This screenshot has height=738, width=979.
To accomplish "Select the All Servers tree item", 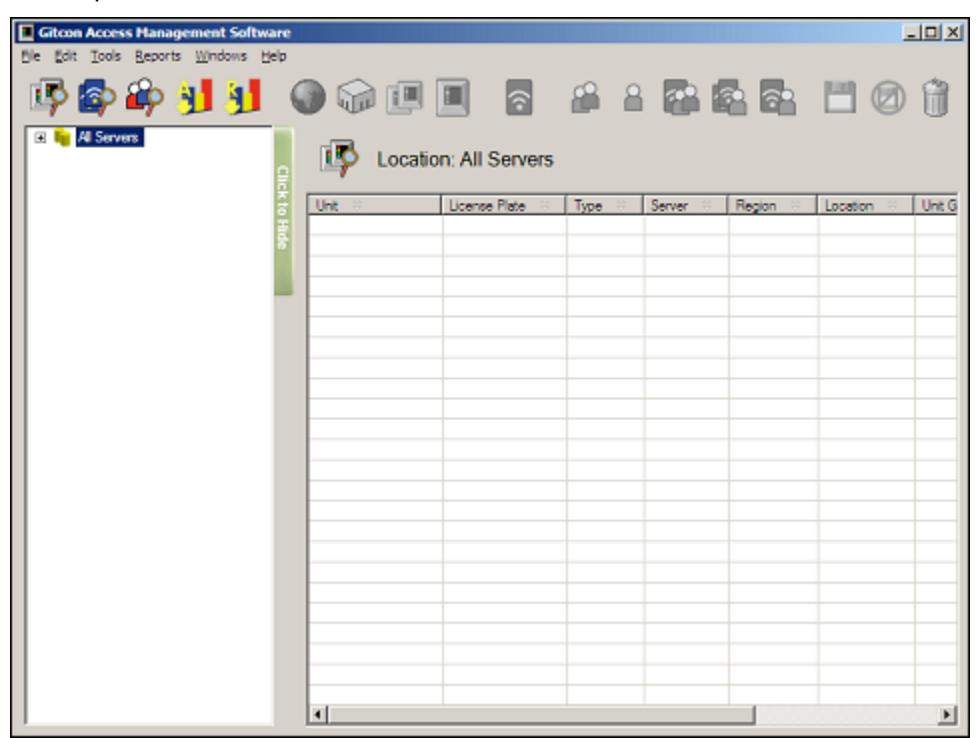I will coord(109,137).
